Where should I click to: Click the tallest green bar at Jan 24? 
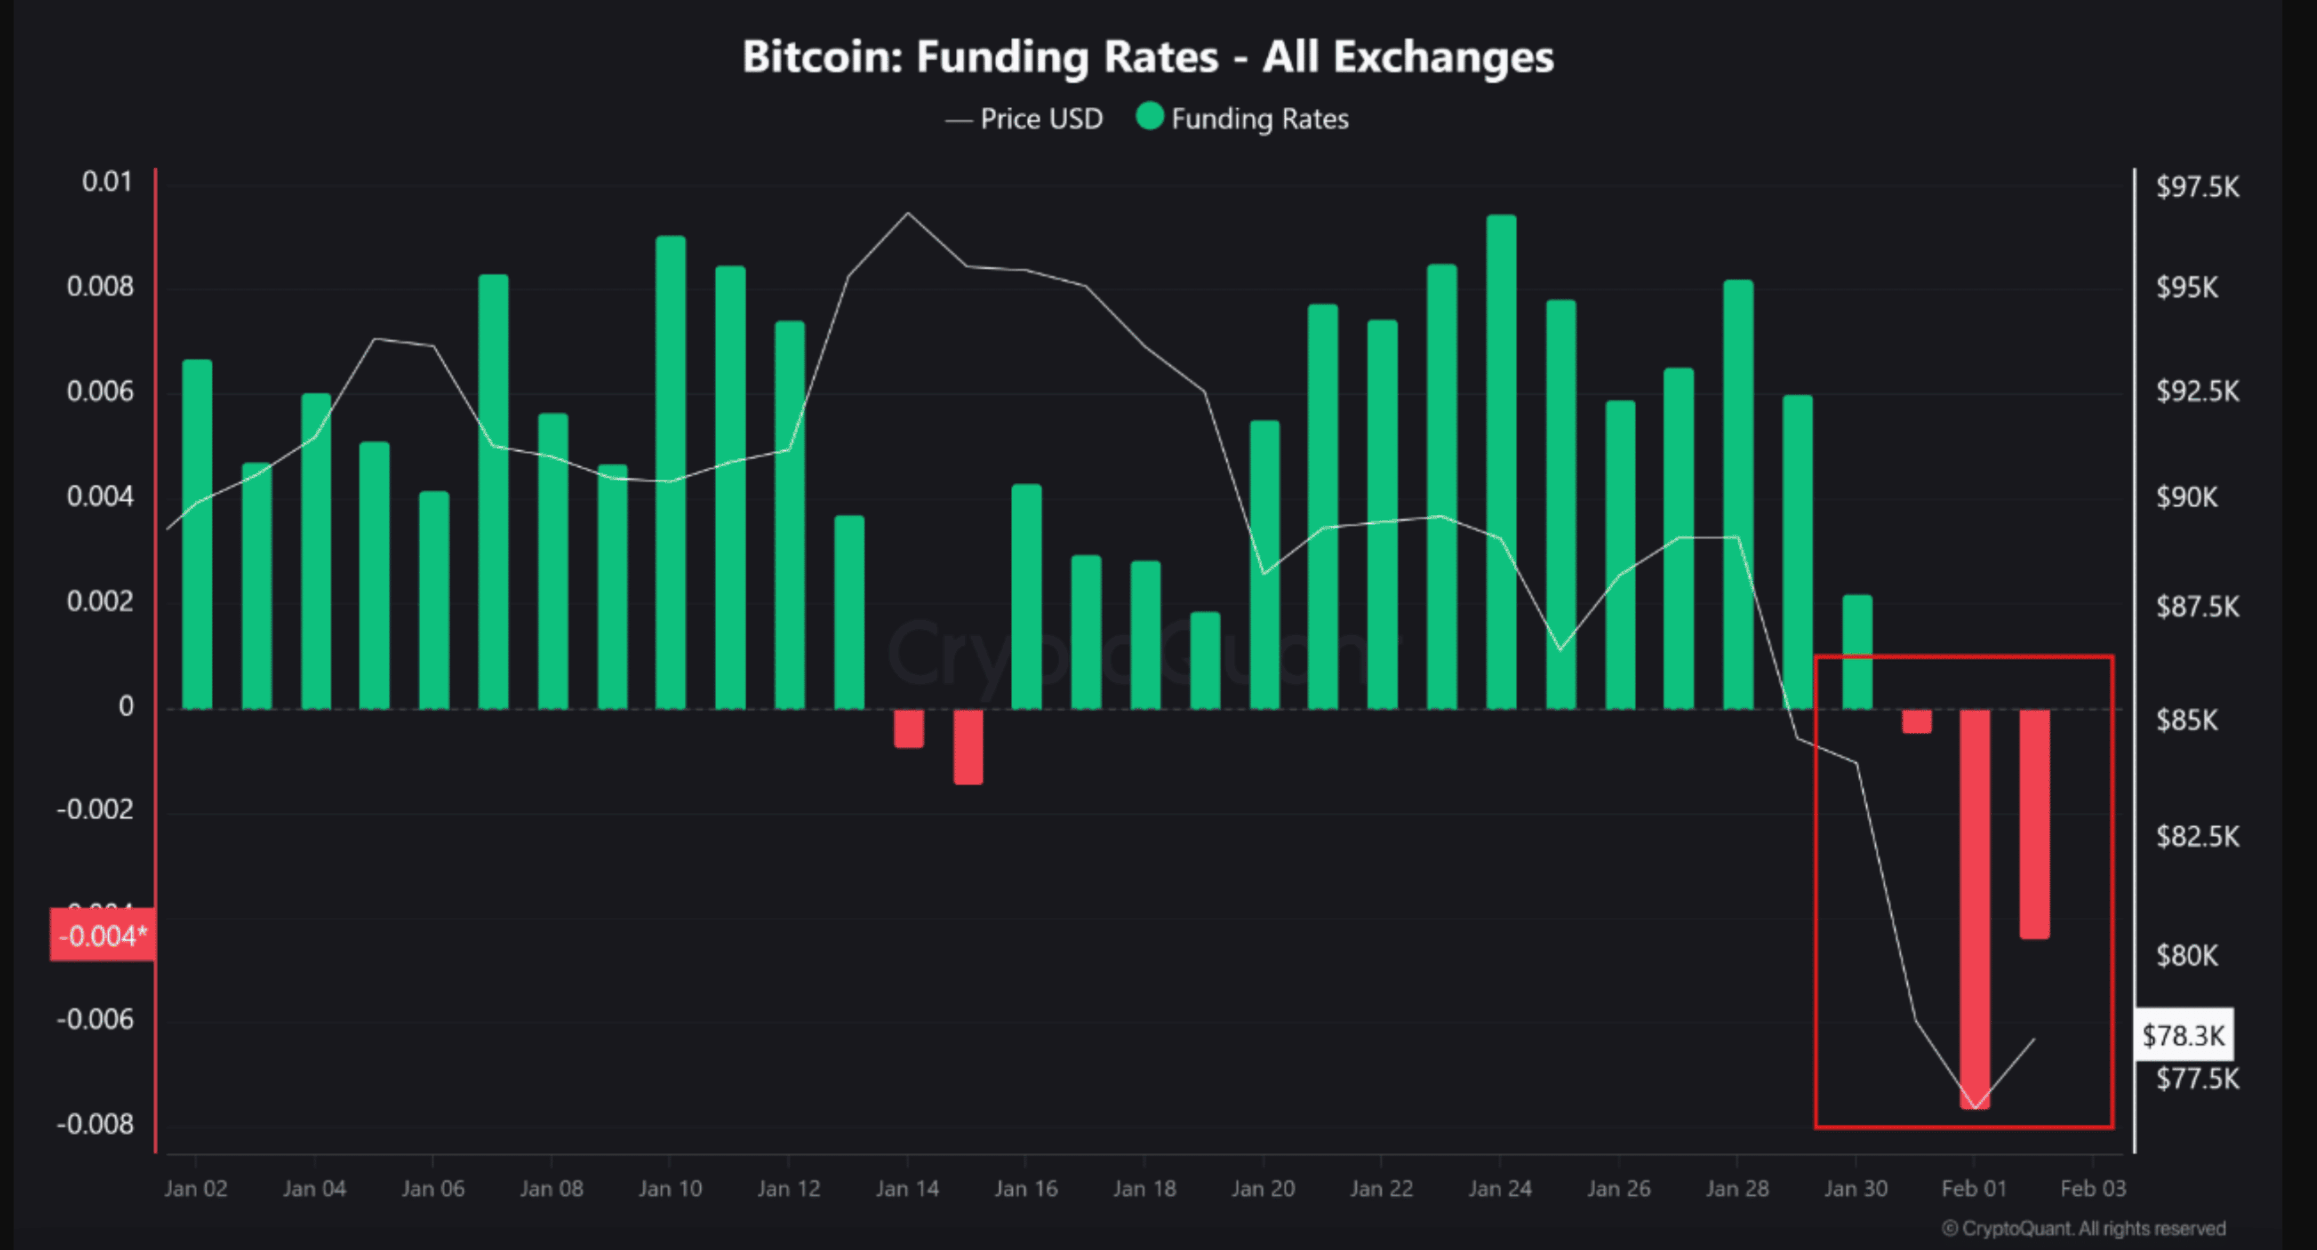pos(1501,460)
